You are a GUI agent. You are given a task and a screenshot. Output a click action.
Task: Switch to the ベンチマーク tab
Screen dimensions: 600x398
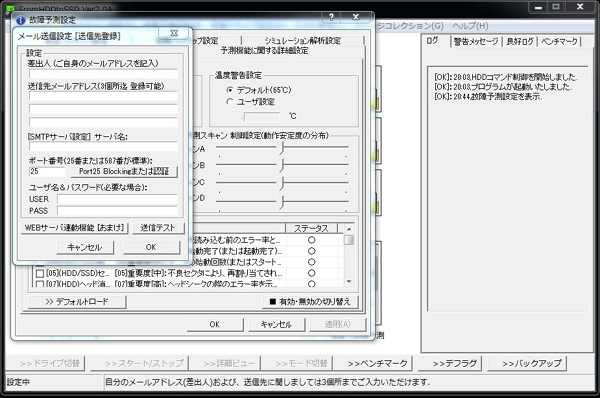[x=559, y=41]
